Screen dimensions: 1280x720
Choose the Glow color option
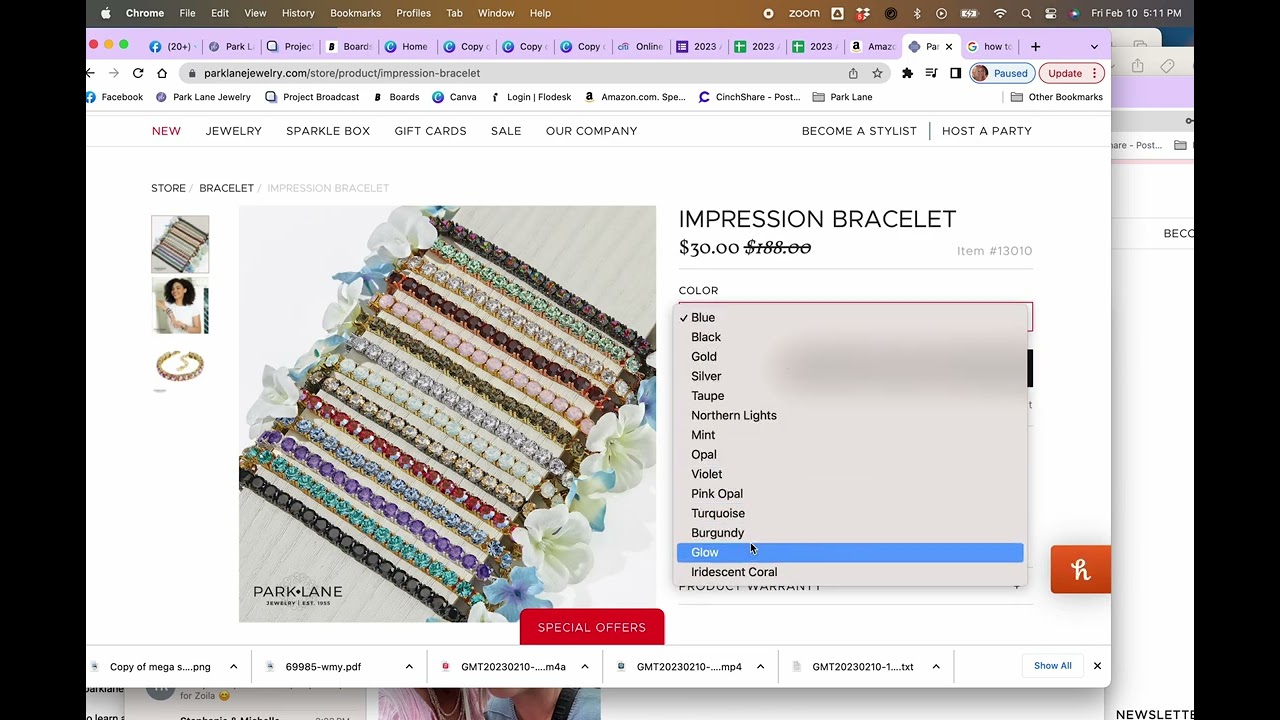click(x=850, y=552)
